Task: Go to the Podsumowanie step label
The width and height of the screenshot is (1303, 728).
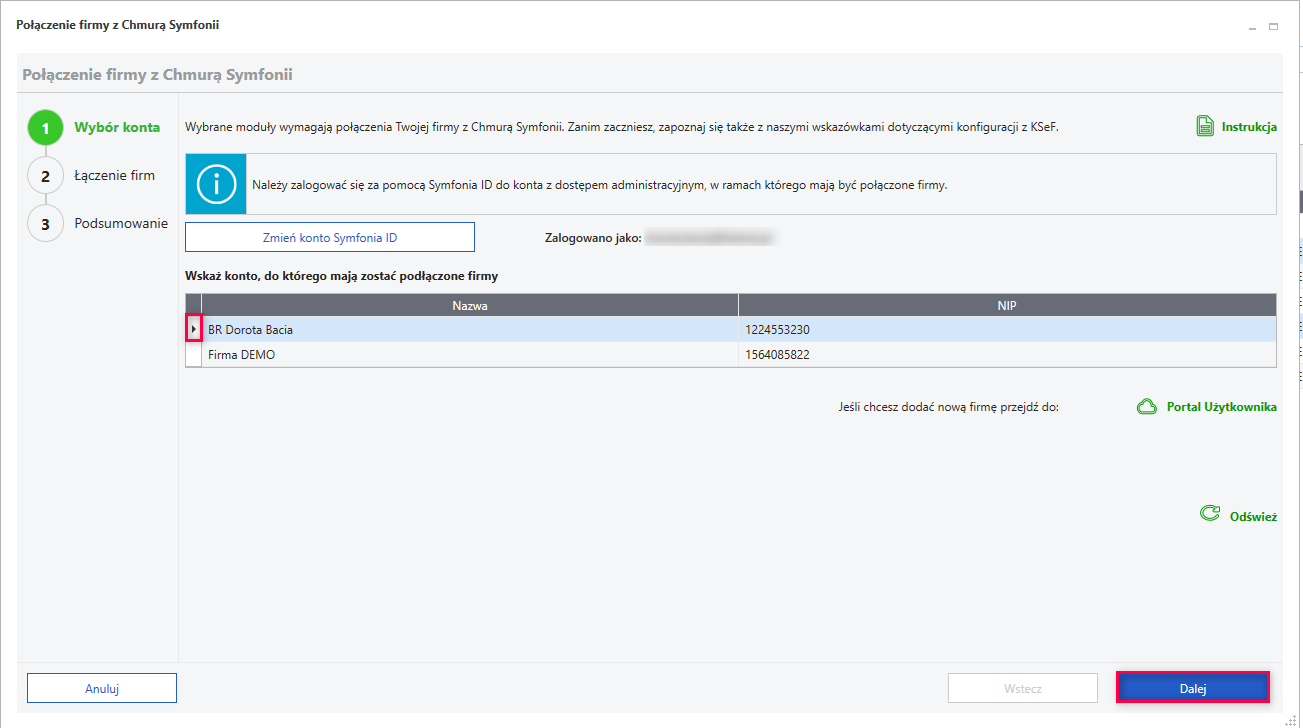Action: point(121,224)
